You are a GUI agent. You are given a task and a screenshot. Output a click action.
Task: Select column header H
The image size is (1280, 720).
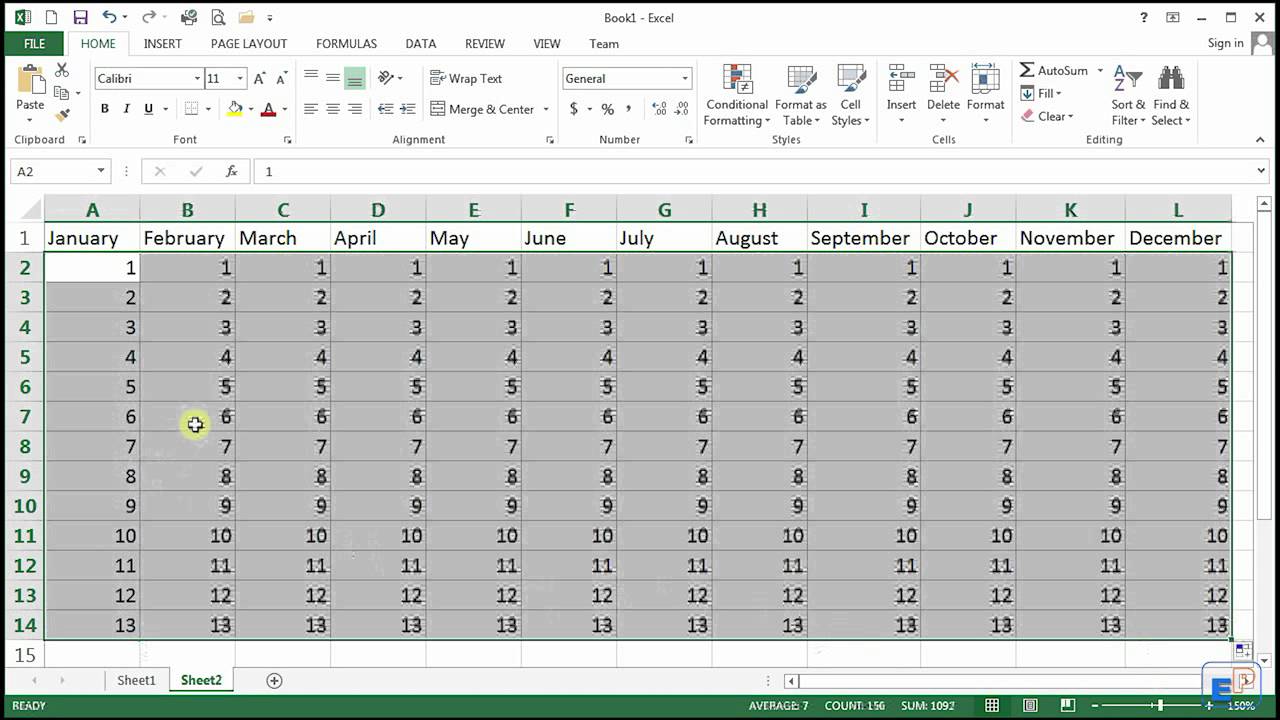tap(759, 210)
